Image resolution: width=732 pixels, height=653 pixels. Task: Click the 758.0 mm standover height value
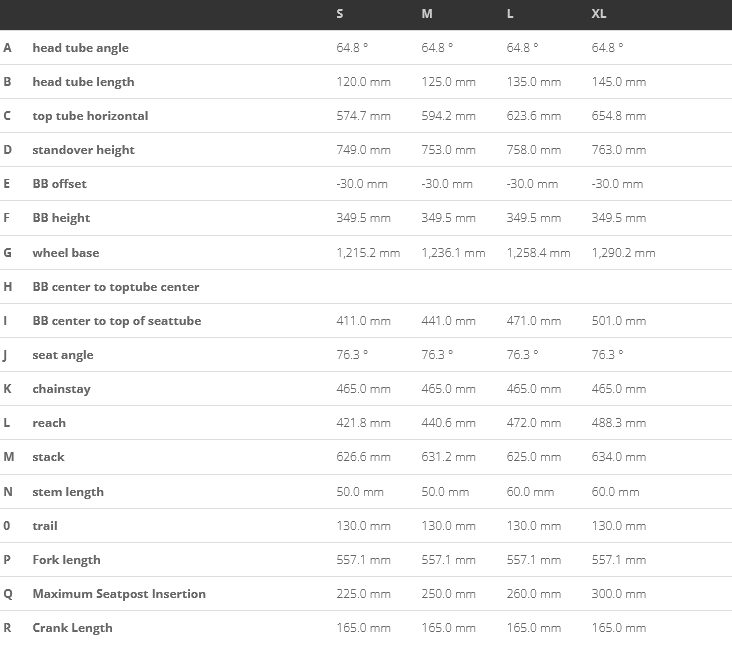coord(533,150)
